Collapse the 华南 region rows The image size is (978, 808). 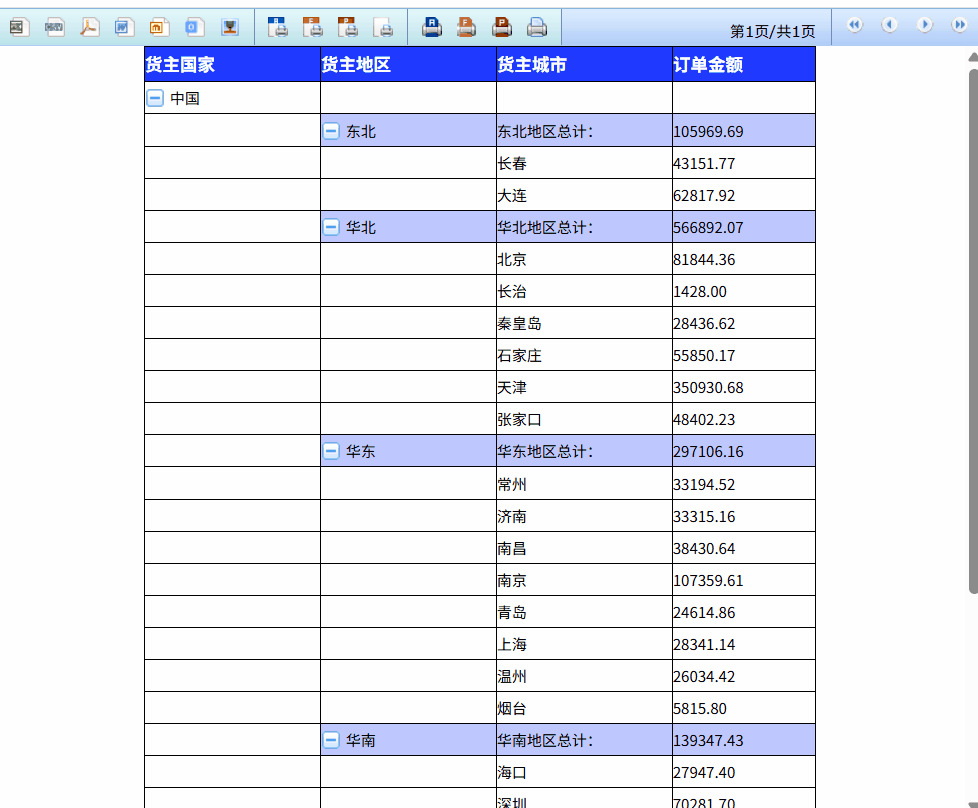coord(331,740)
